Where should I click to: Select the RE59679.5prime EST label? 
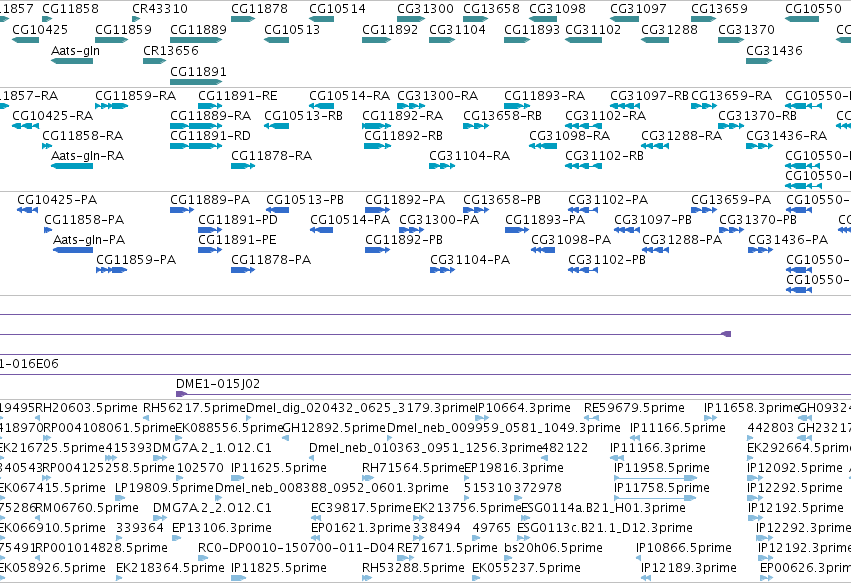tap(634, 408)
